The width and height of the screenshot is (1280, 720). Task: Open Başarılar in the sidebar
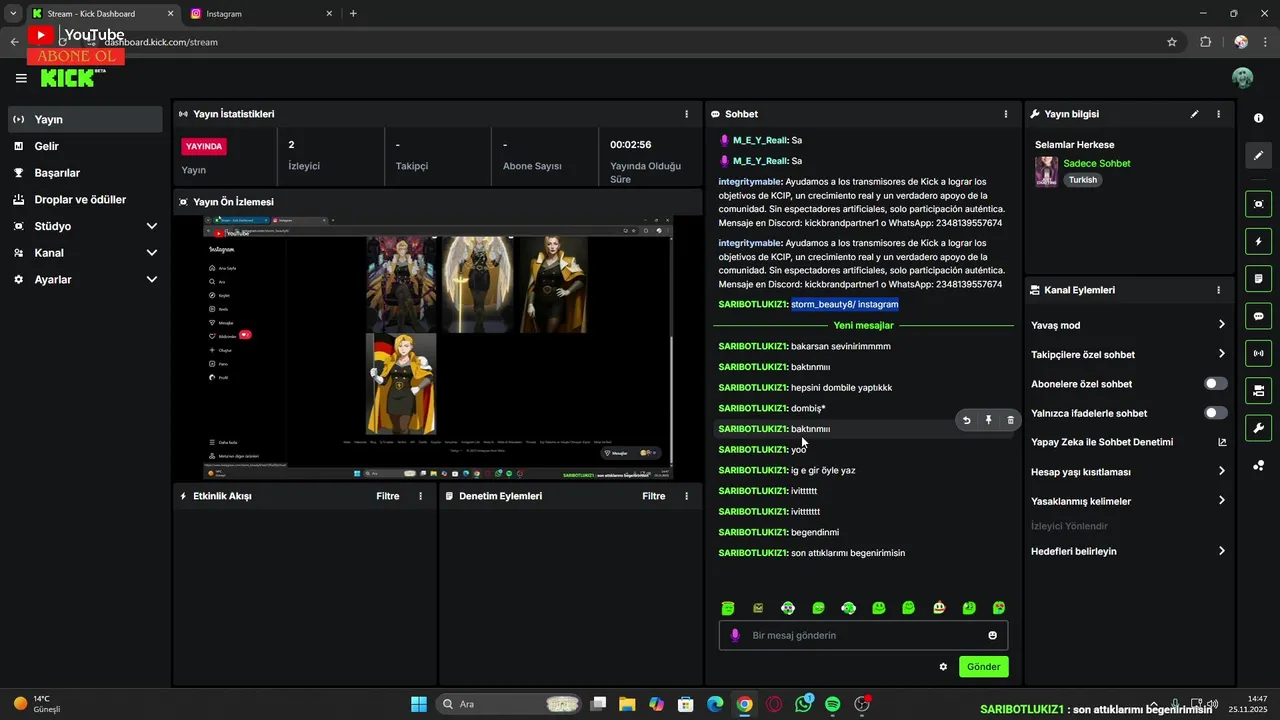click(x=85, y=173)
